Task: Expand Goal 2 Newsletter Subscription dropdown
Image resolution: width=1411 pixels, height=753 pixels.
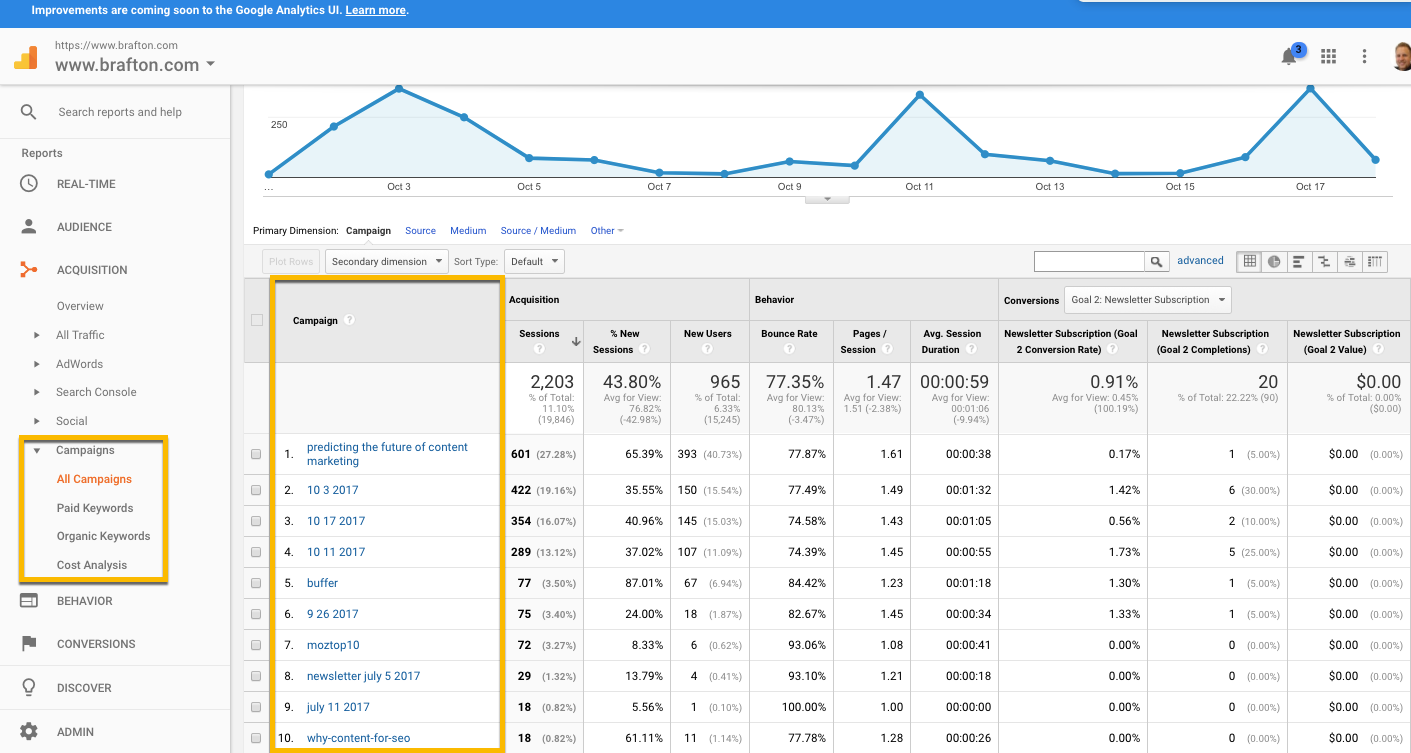Action: coord(1147,300)
